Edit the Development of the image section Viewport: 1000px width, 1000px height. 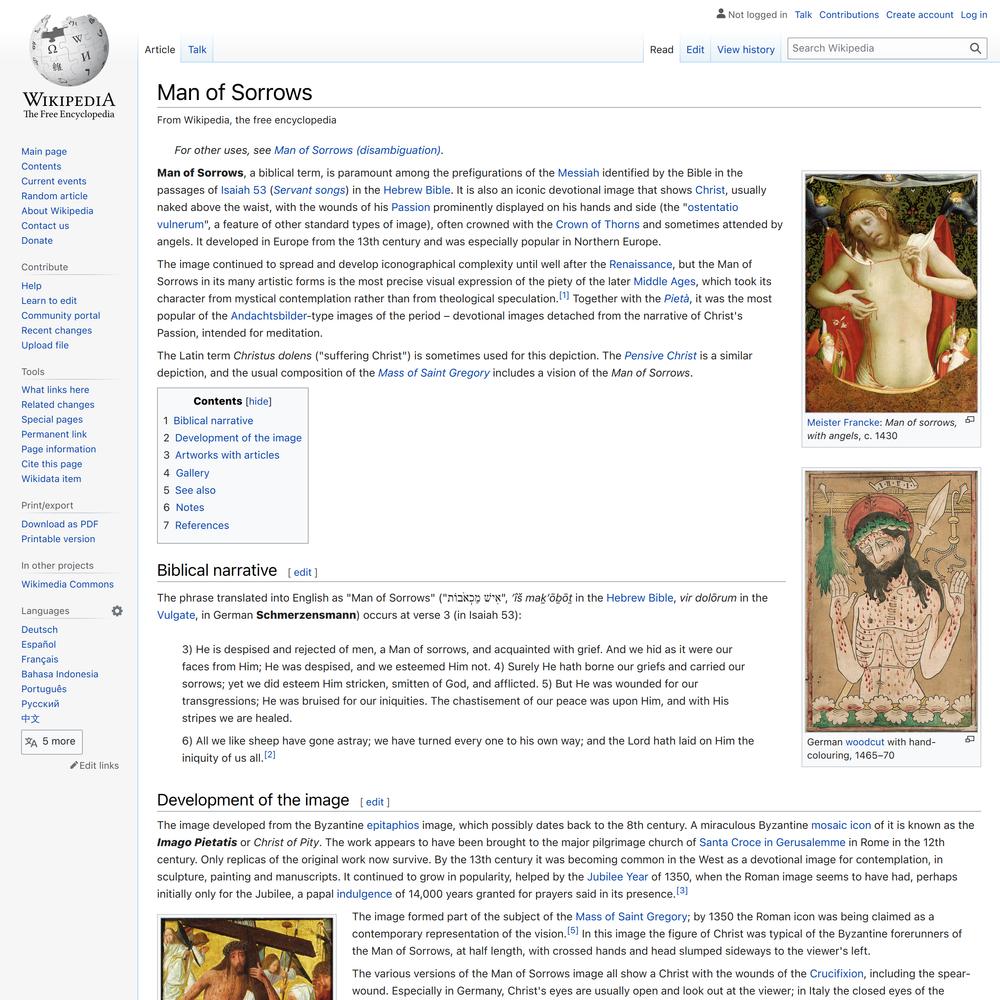(x=374, y=802)
